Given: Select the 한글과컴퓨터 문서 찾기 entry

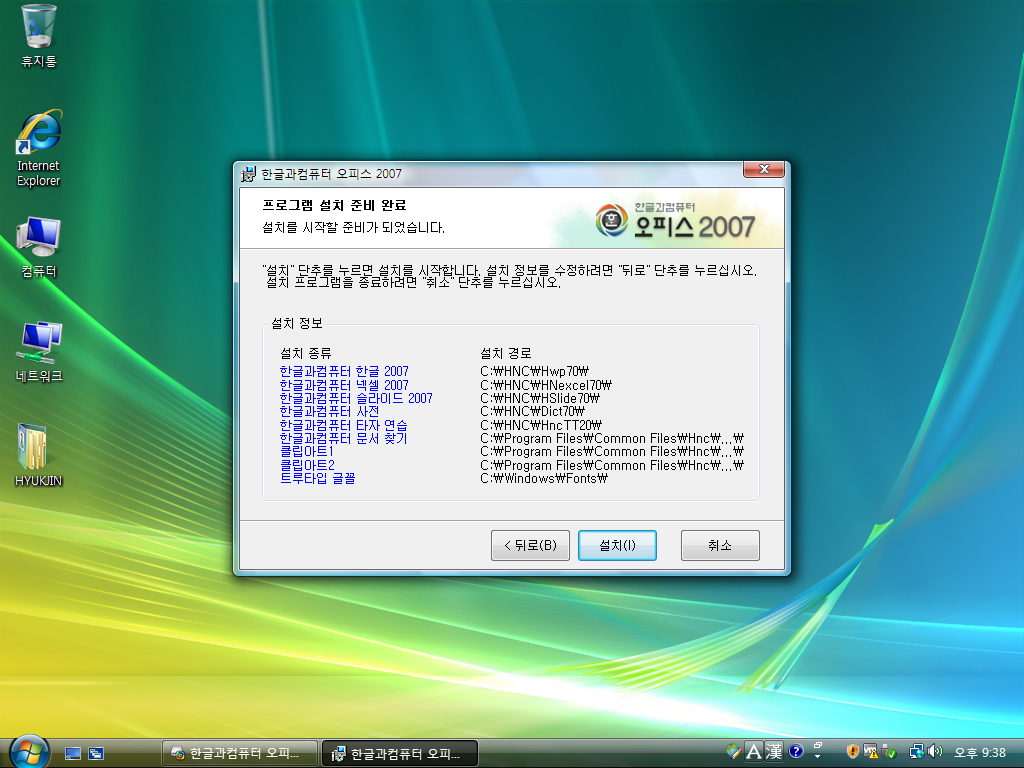Looking at the screenshot, I should coord(344,438).
